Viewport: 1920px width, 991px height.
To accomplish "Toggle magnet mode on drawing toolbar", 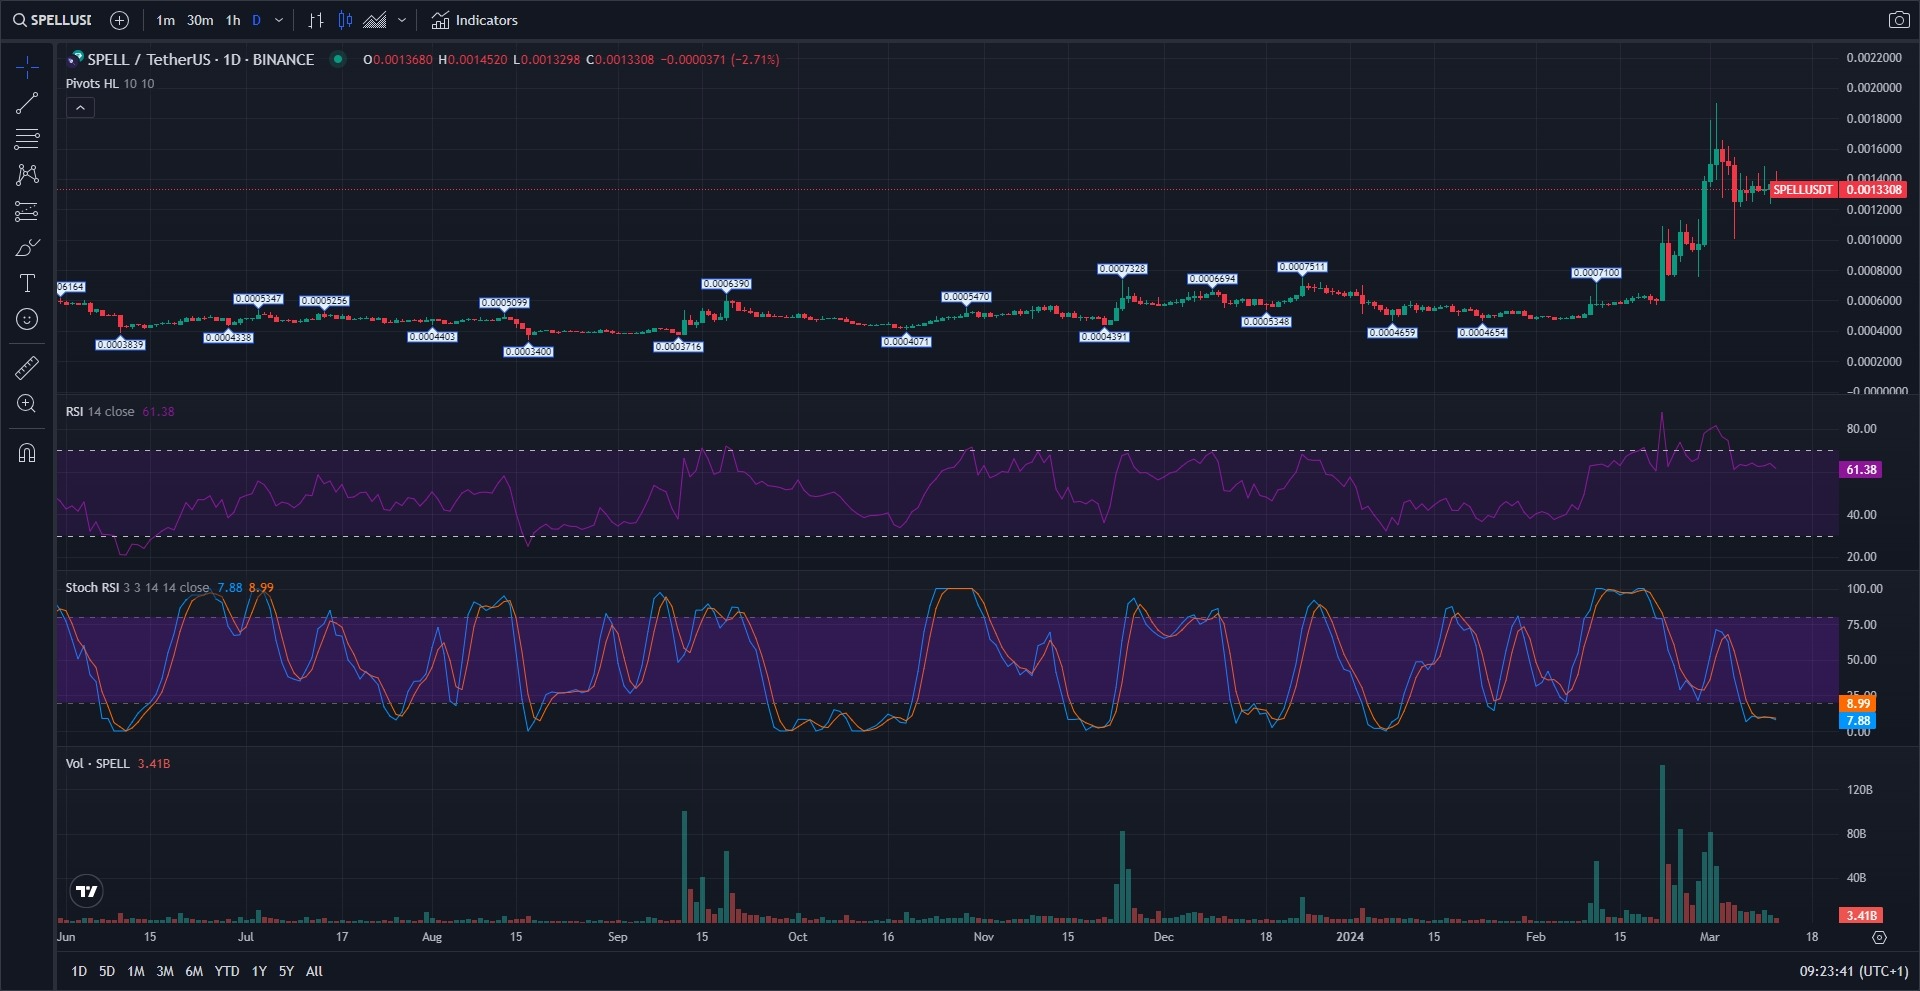I will point(27,453).
